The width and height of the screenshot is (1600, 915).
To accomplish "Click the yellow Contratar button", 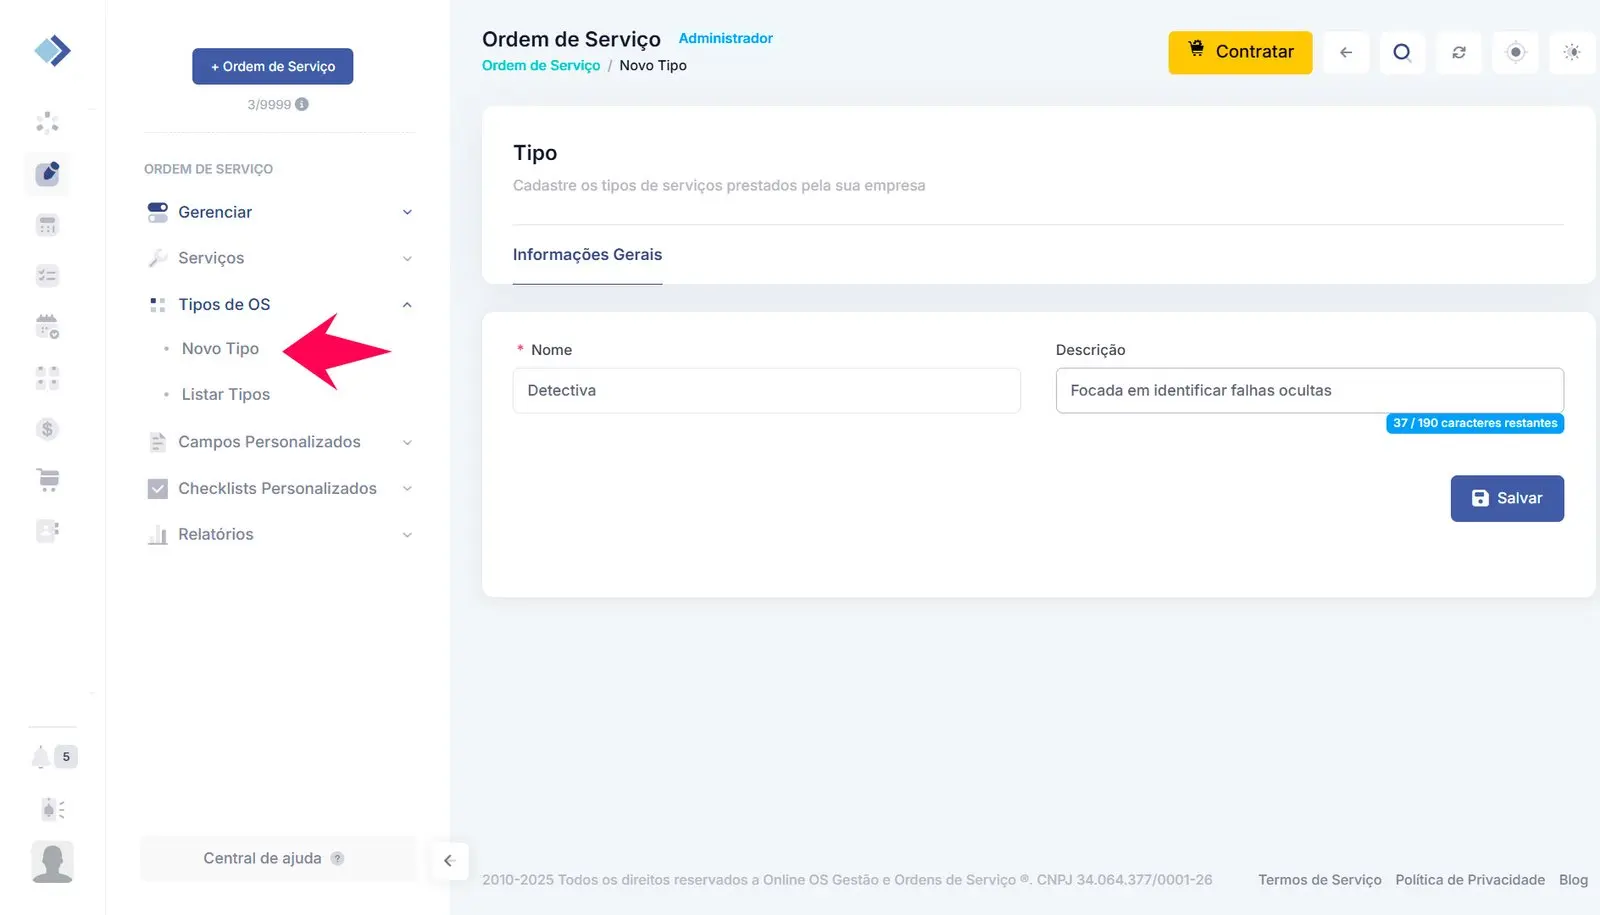I will pos(1240,52).
